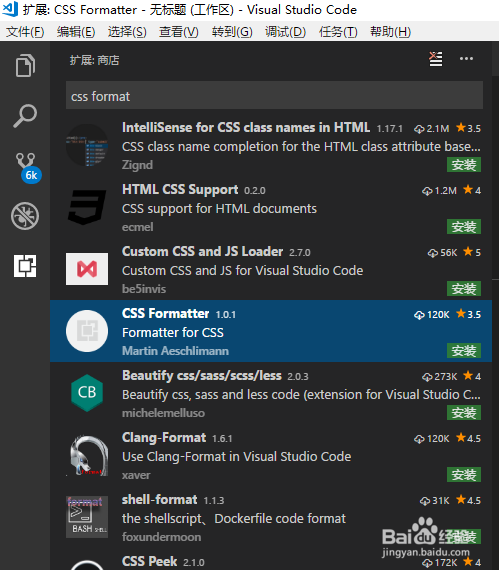The width and height of the screenshot is (499, 570).
Task: Install the CSS Formatter extension
Action: tap(464, 351)
